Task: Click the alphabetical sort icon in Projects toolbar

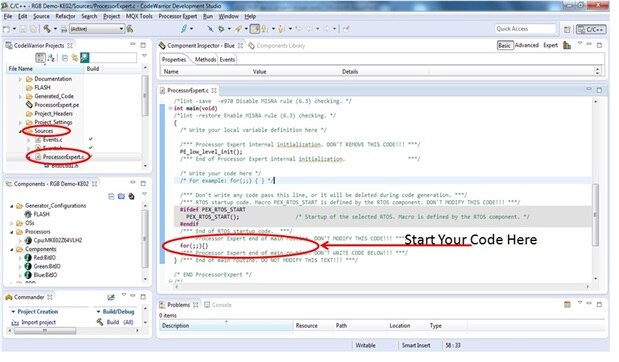Action: pos(51,58)
